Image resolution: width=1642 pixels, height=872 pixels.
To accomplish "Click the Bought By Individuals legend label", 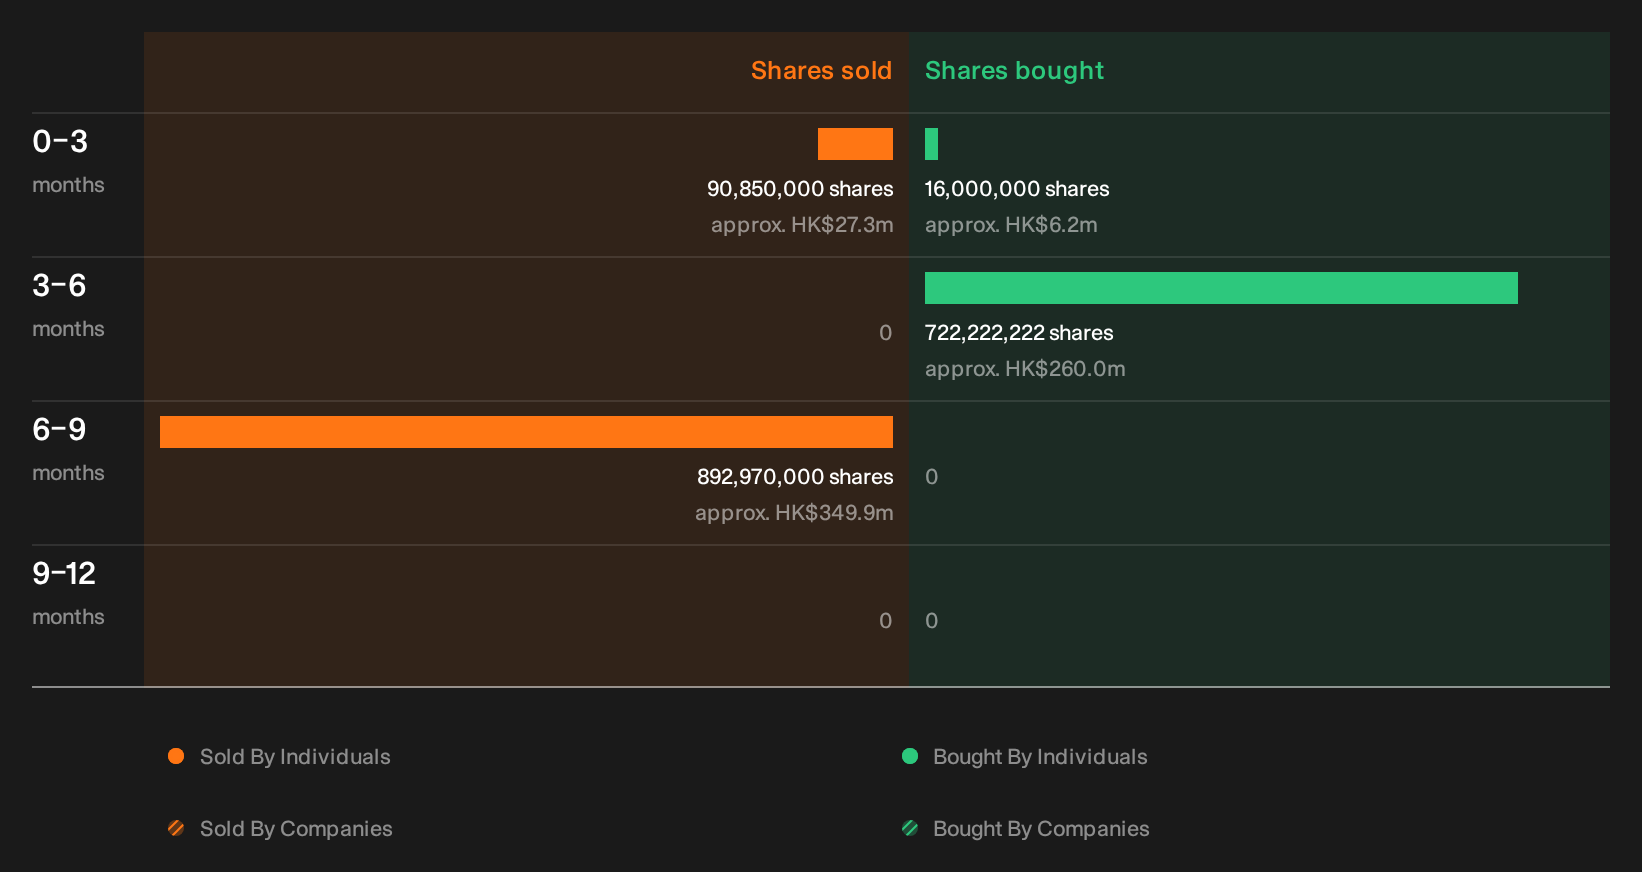I will point(1040,757).
